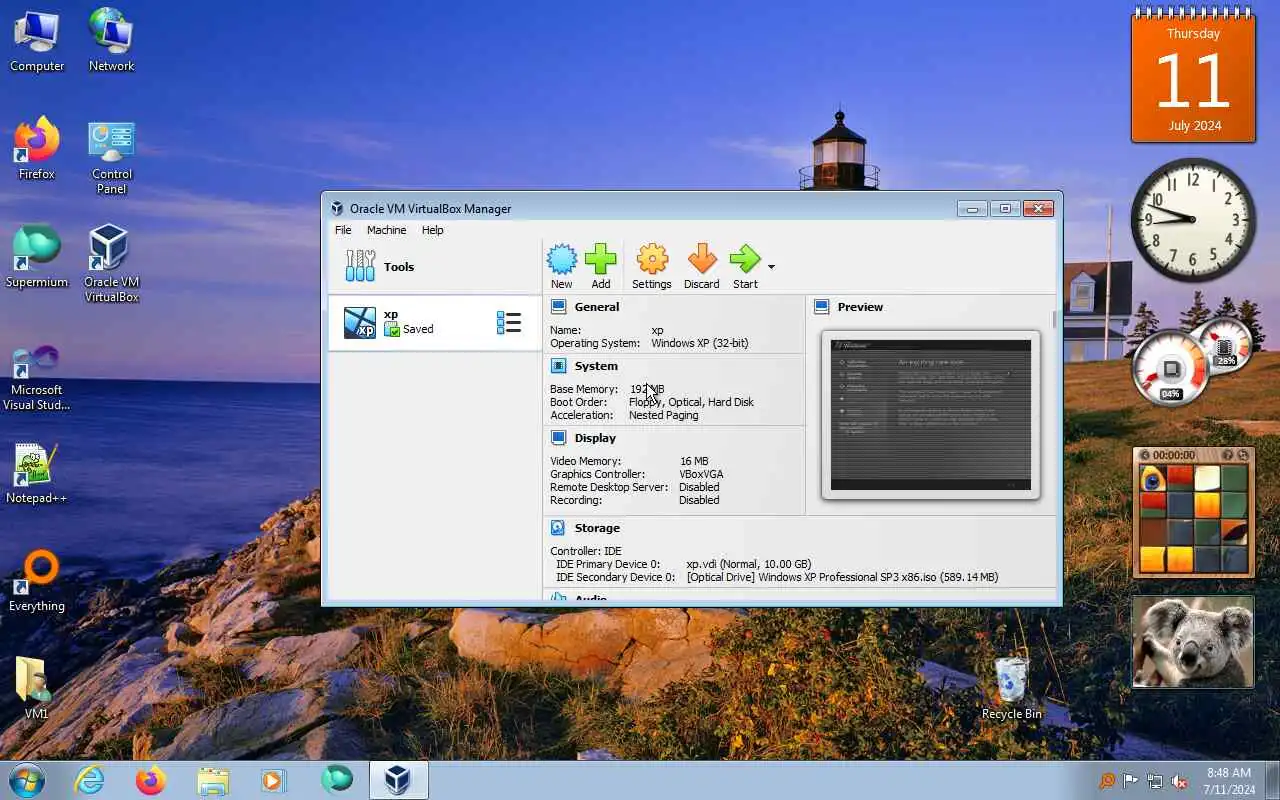Open the Firefox desktop shortcut

37,149
